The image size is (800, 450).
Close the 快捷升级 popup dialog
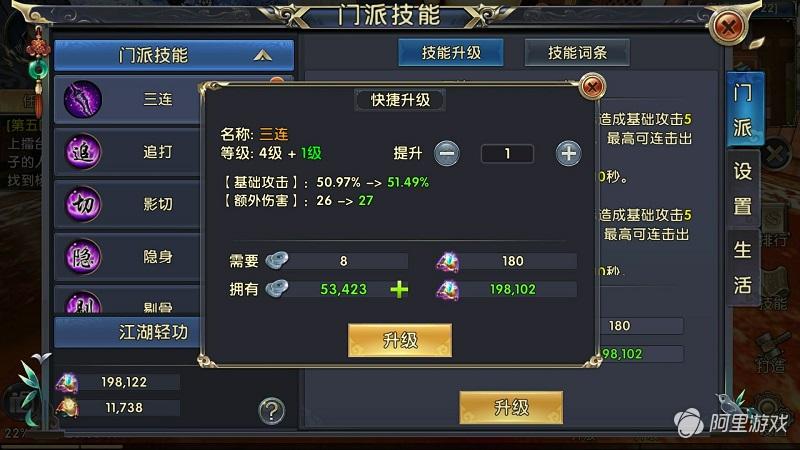pos(592,87)
